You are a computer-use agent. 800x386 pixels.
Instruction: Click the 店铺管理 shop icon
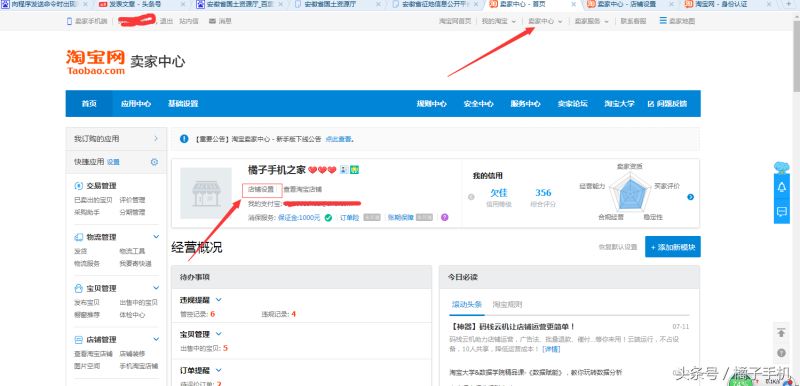click(79, 340)
